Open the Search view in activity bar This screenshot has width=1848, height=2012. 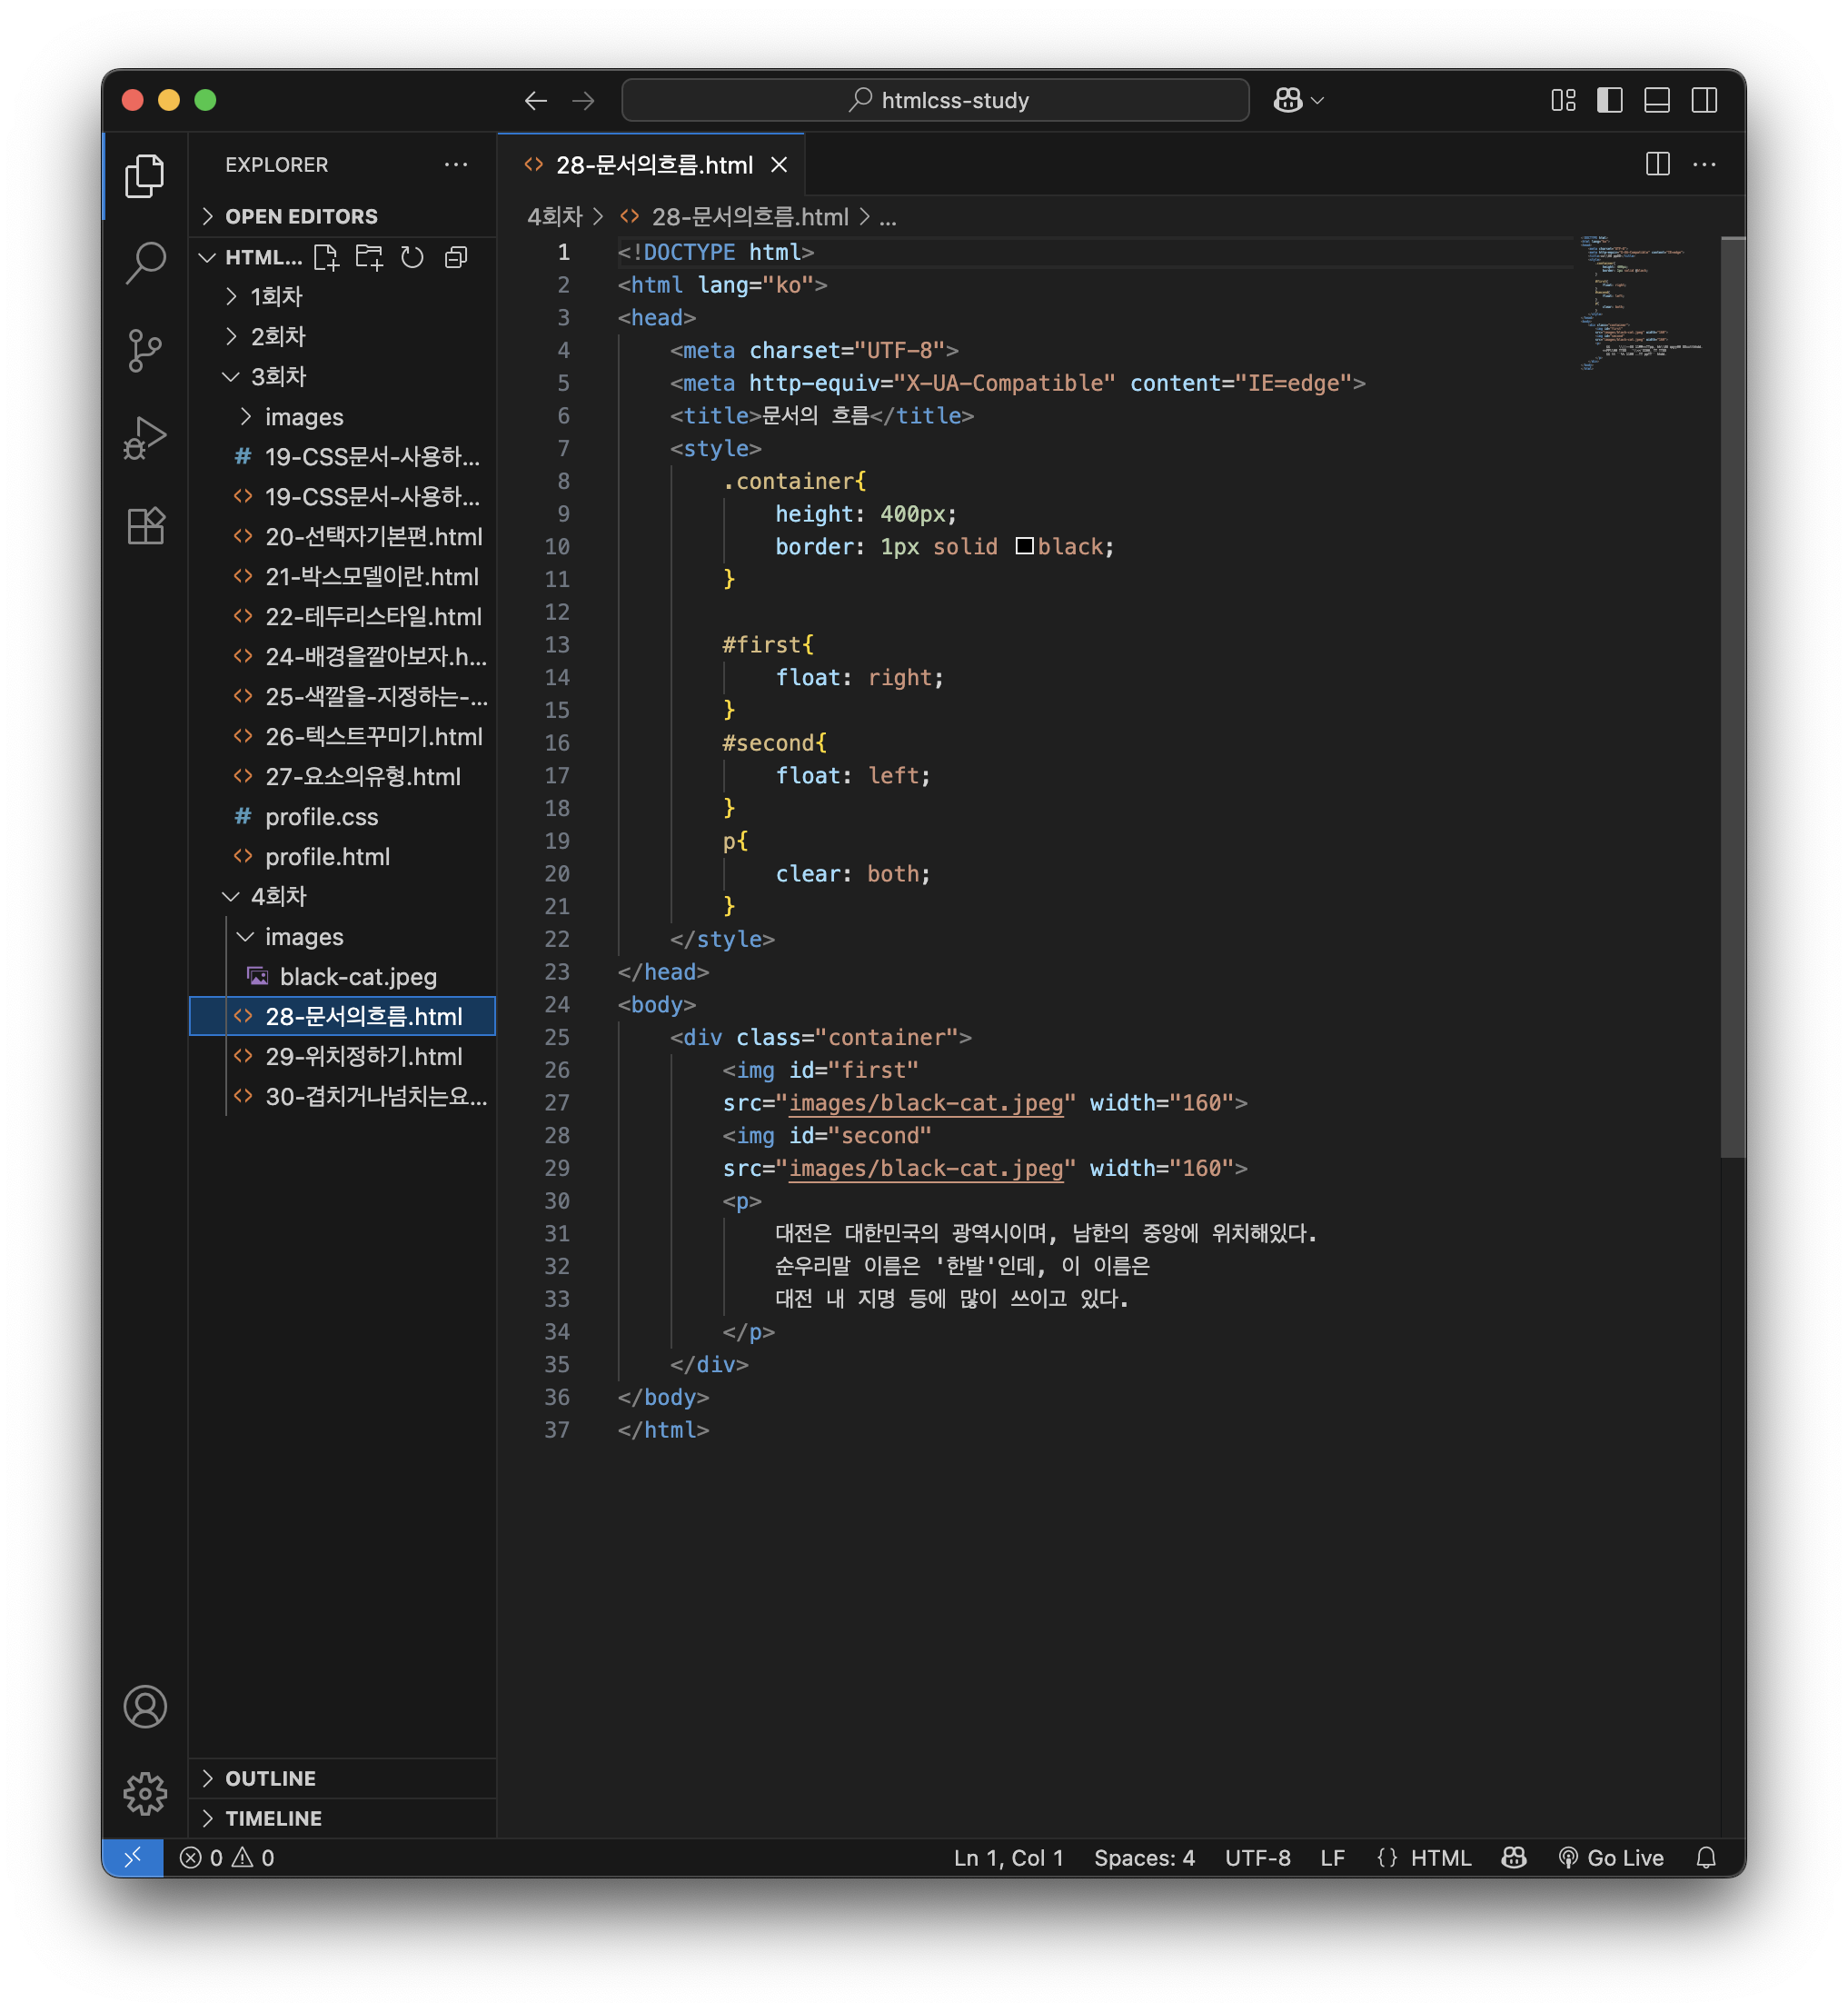point(145,263)
